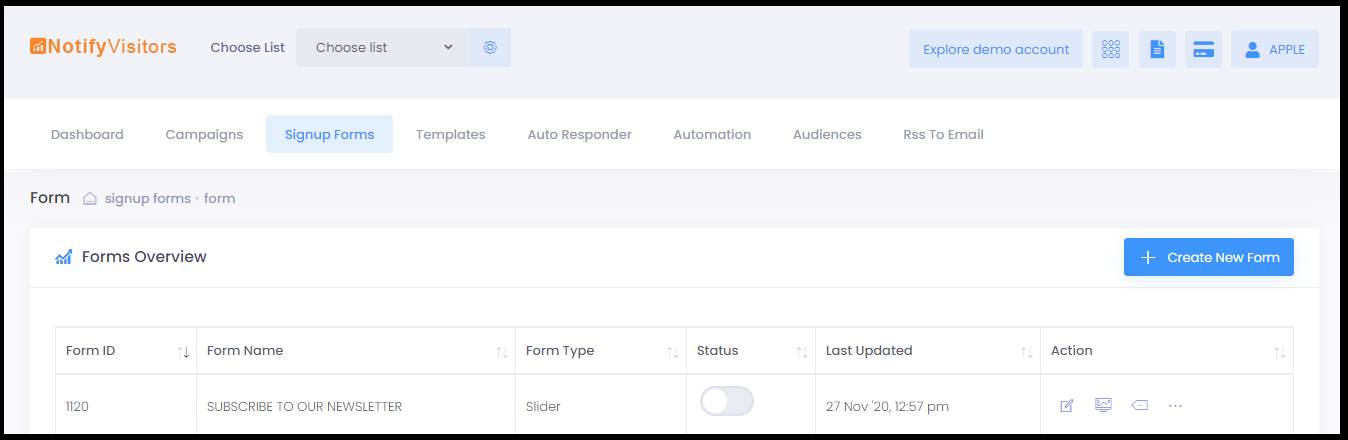Go to the Audiences tab

coord(827,134)
